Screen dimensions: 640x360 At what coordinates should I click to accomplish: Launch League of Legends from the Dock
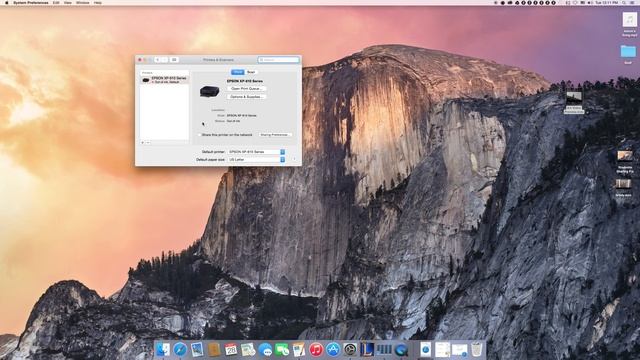pyautogui.click(x=367, y=350)
